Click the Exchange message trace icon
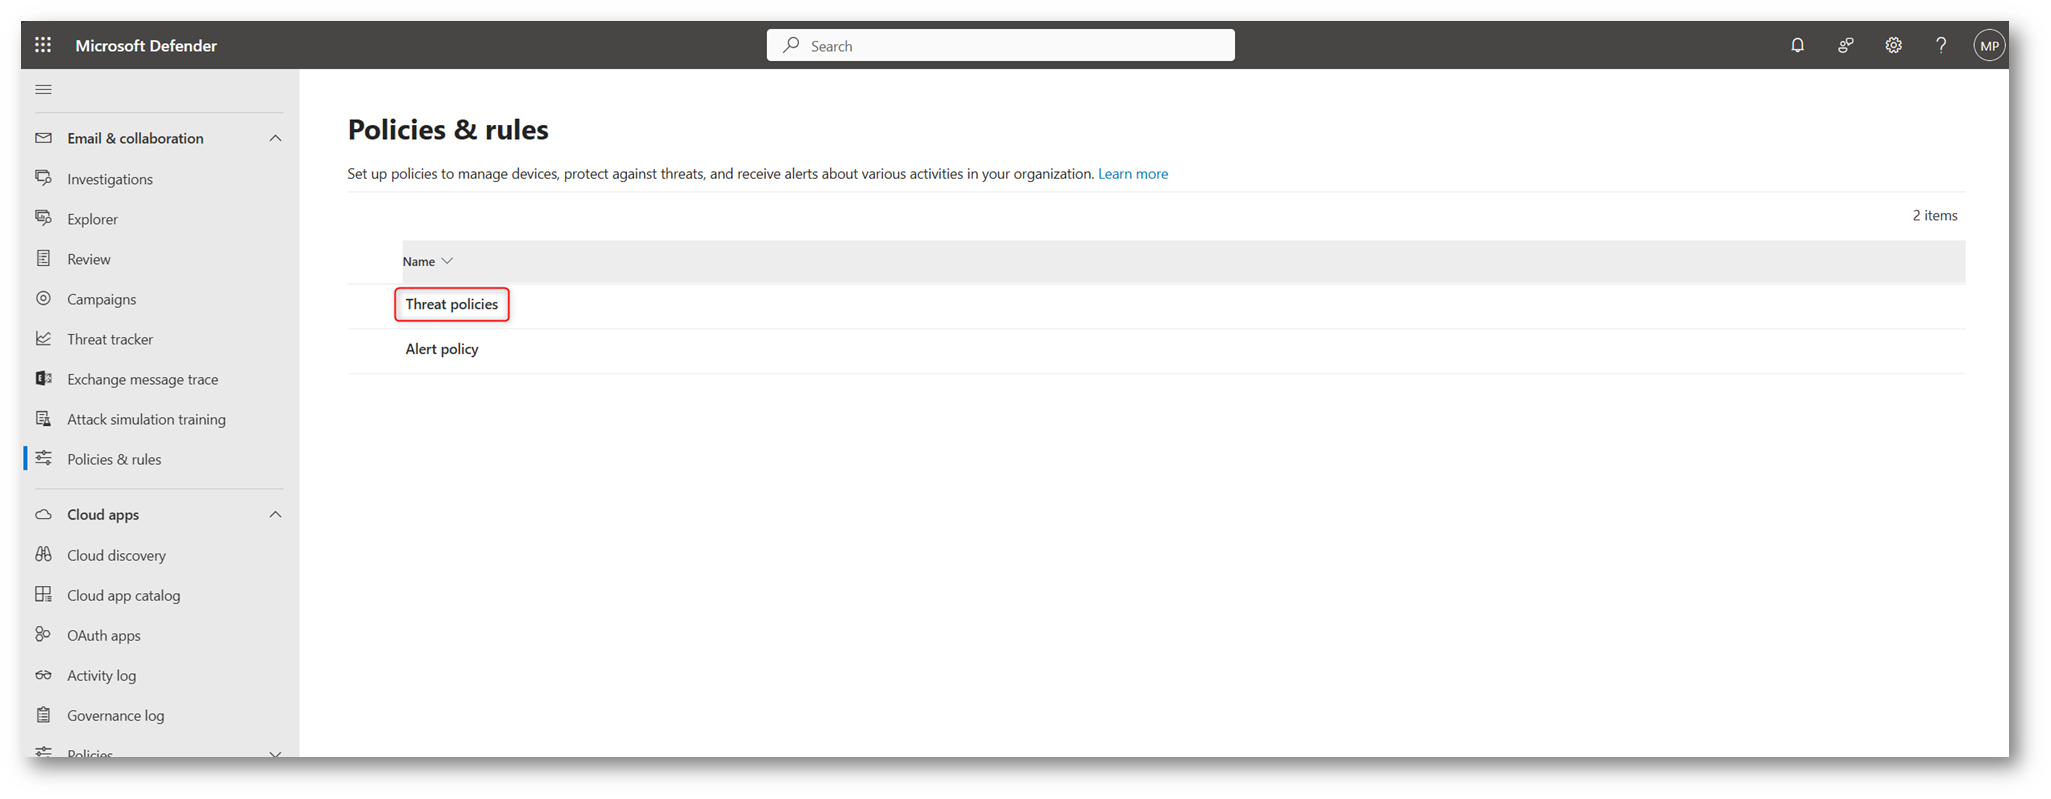 click(43, 378)
